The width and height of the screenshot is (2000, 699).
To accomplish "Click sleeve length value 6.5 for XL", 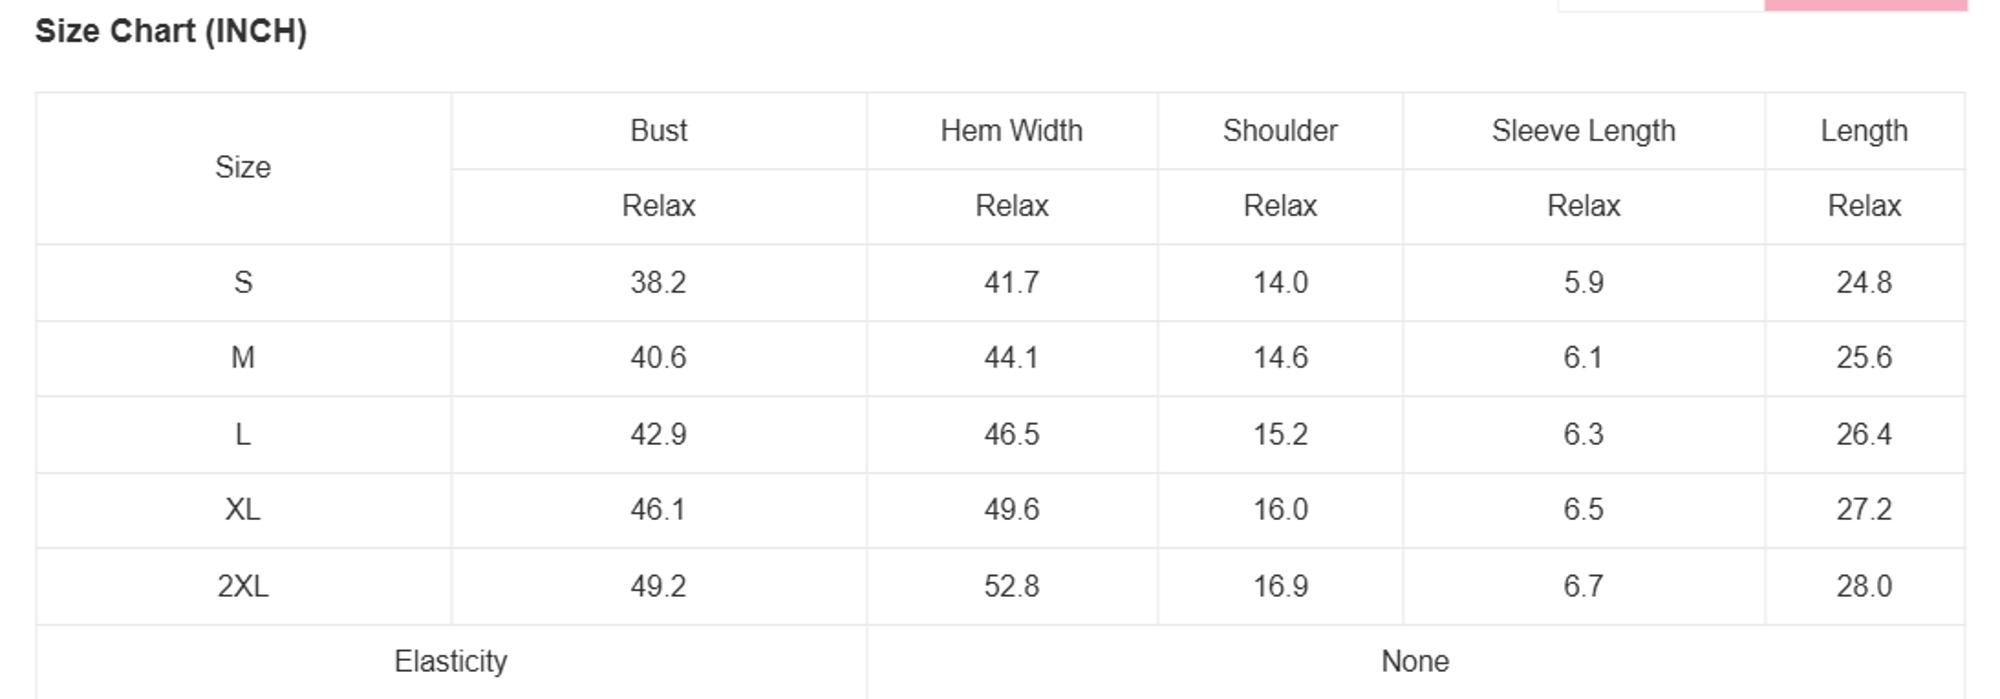I will pyautogui.click(x=1583, y=510).
